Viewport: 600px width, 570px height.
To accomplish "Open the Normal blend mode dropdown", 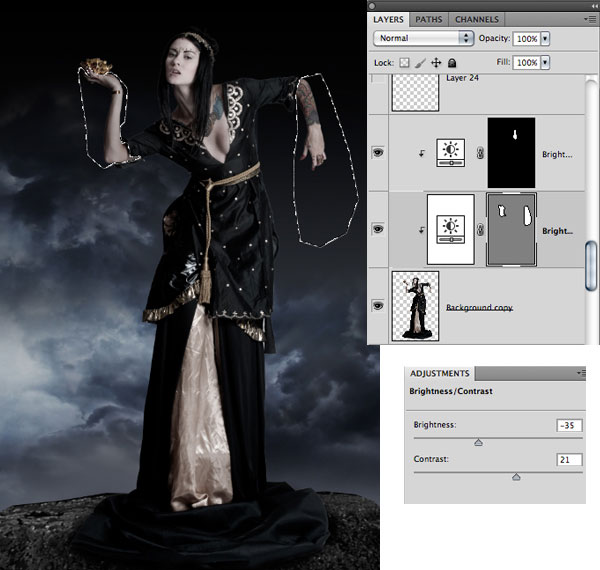I will point(423,38).
